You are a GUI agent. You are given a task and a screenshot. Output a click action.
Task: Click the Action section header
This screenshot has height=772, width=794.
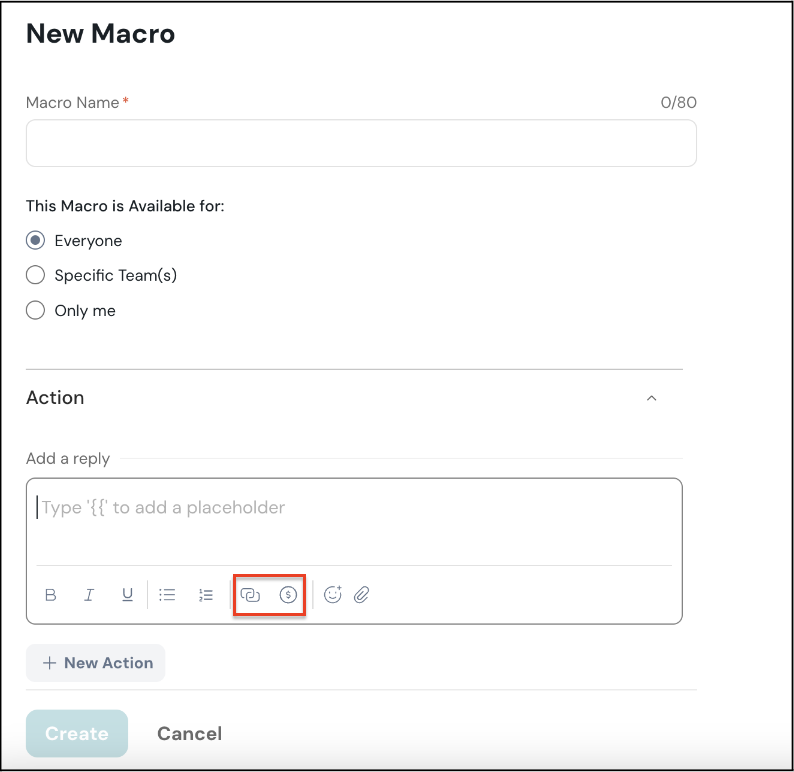point(55,398)
